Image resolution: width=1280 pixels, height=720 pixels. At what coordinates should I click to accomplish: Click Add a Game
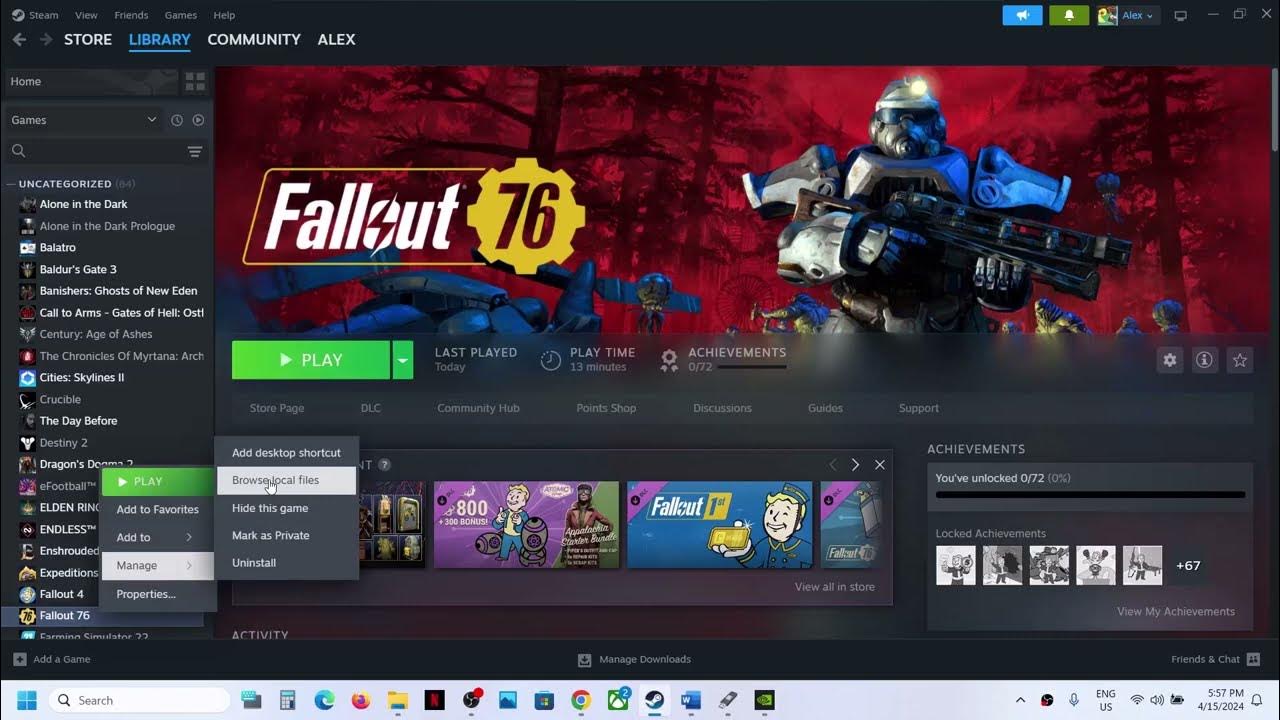point(52,660)
